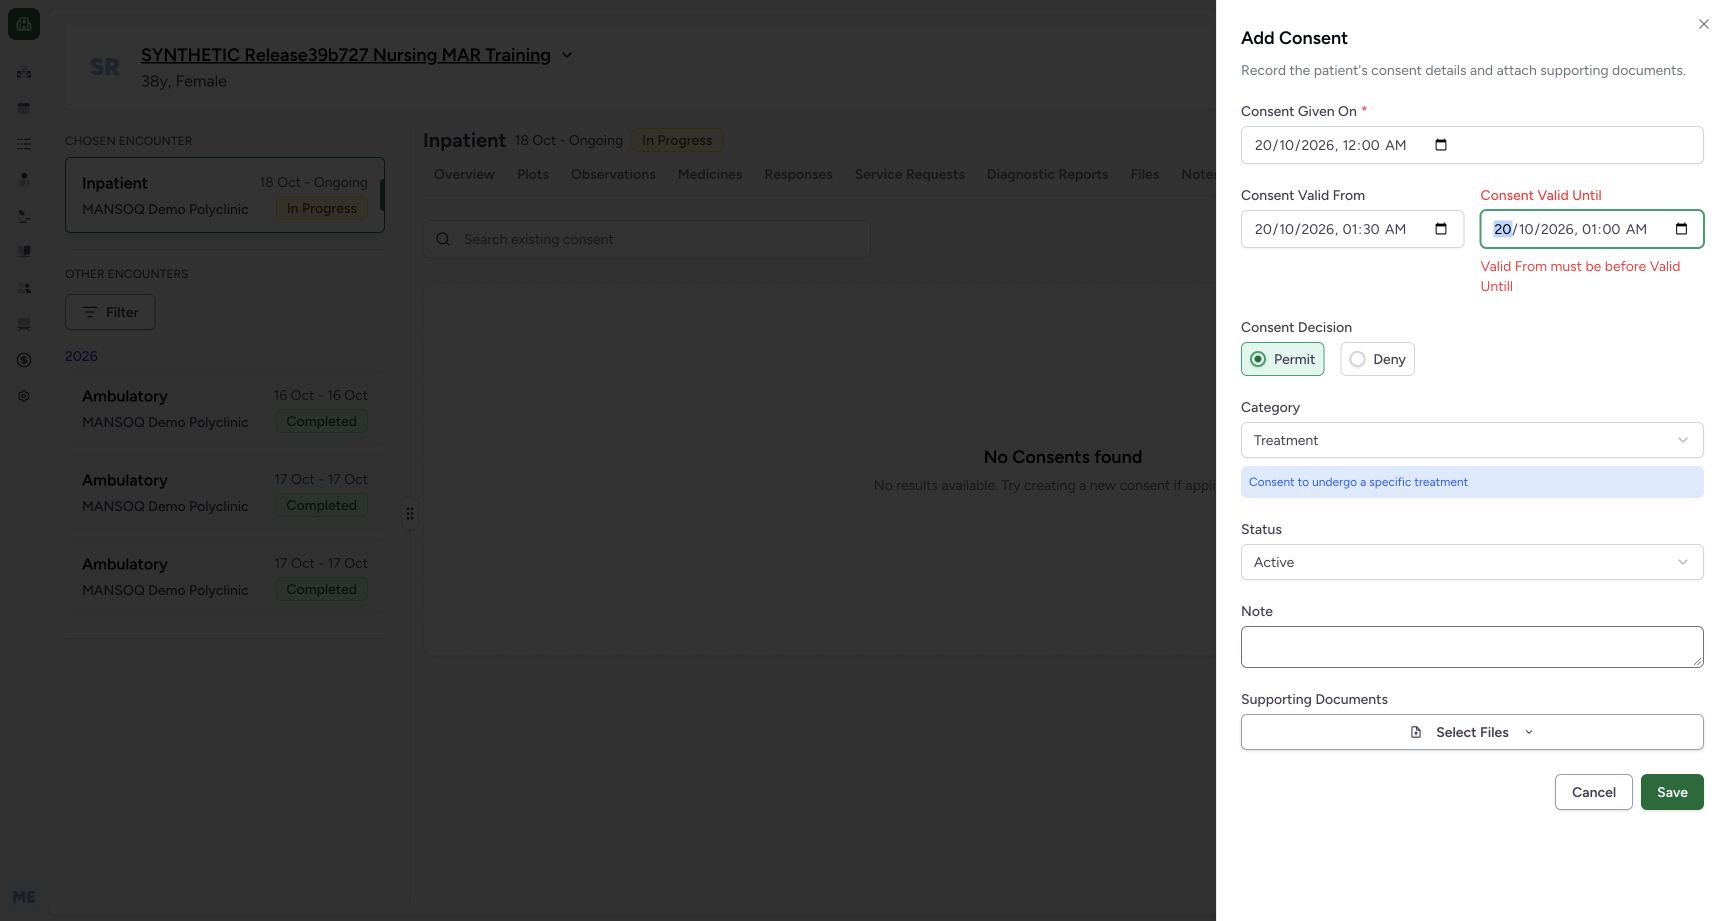Screen dimensions: 1728x921
Task: Click the panel resize grip handle
Action: pos(410,513)
